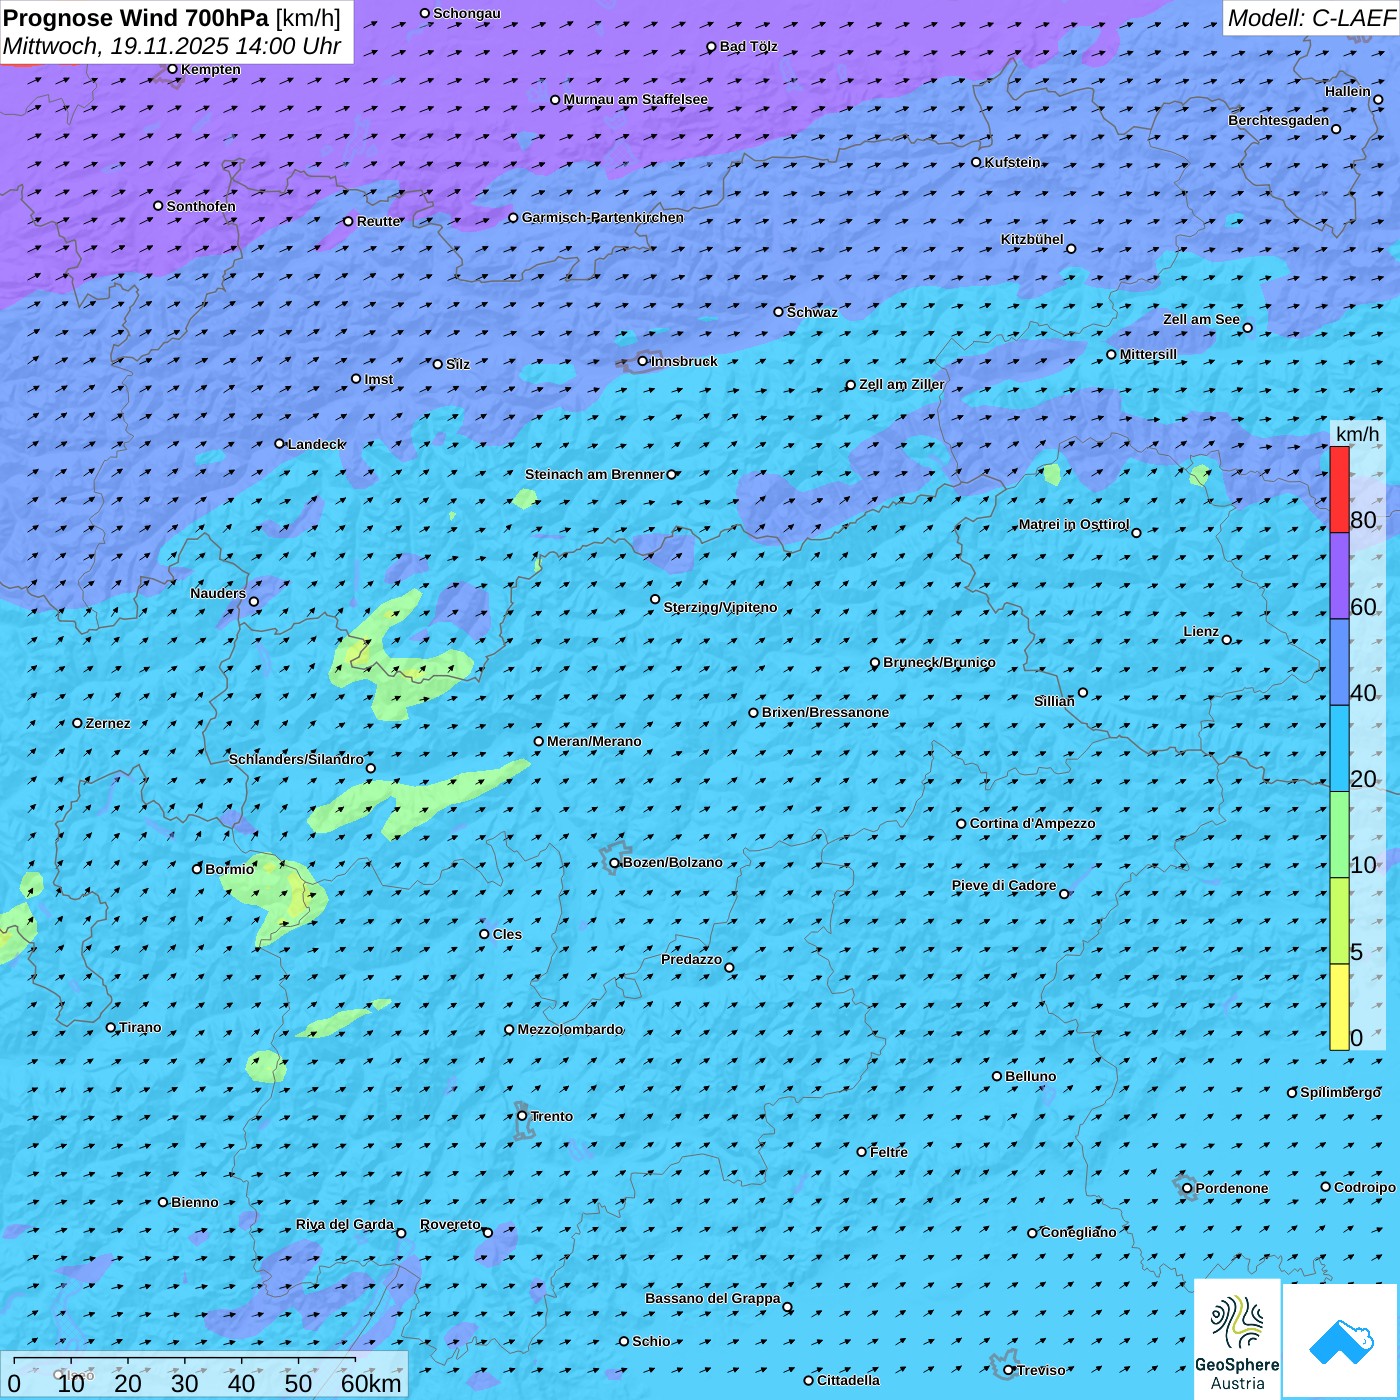Select the Zell am See marker

click(1247, 327)
